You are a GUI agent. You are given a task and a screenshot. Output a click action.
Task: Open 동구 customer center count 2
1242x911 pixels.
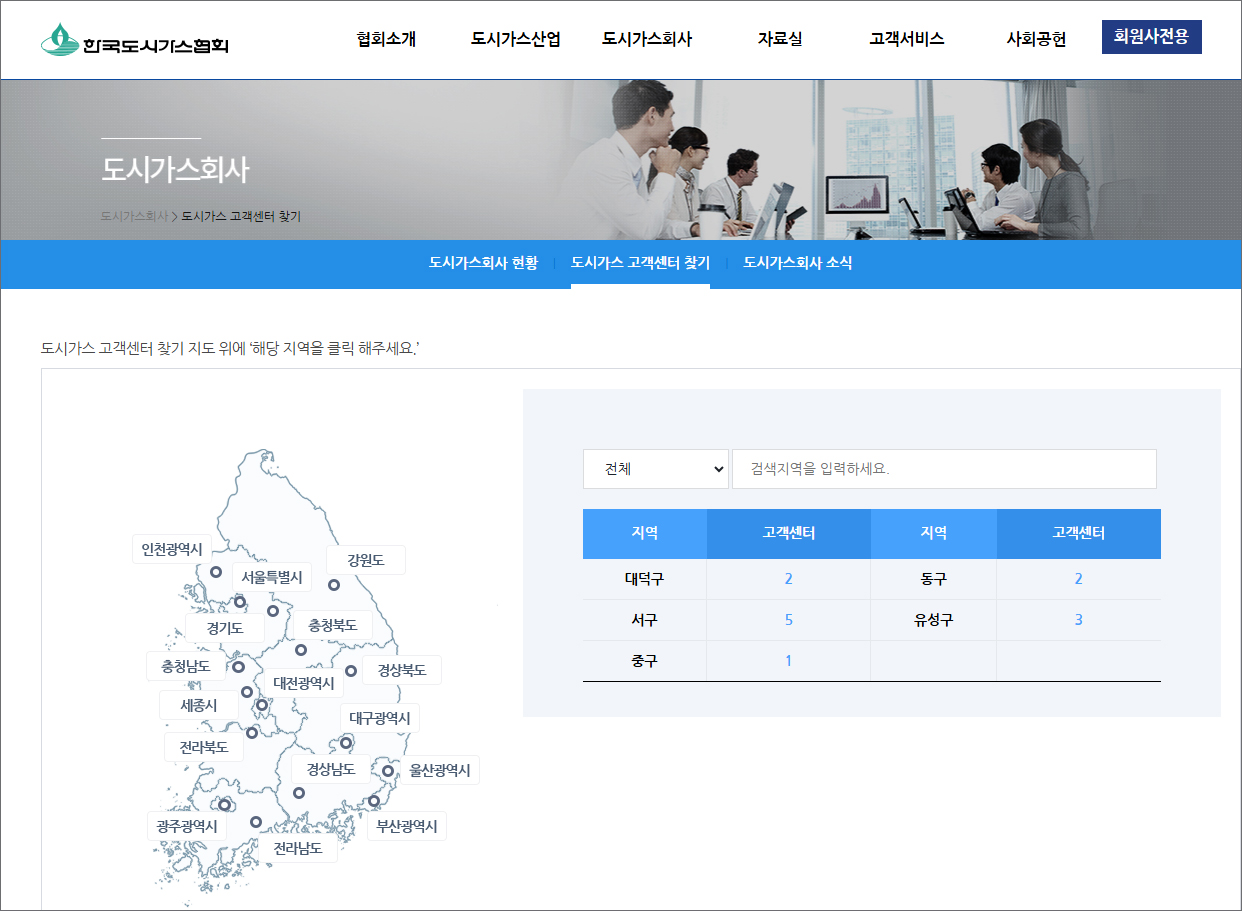tap(1078, 579)
